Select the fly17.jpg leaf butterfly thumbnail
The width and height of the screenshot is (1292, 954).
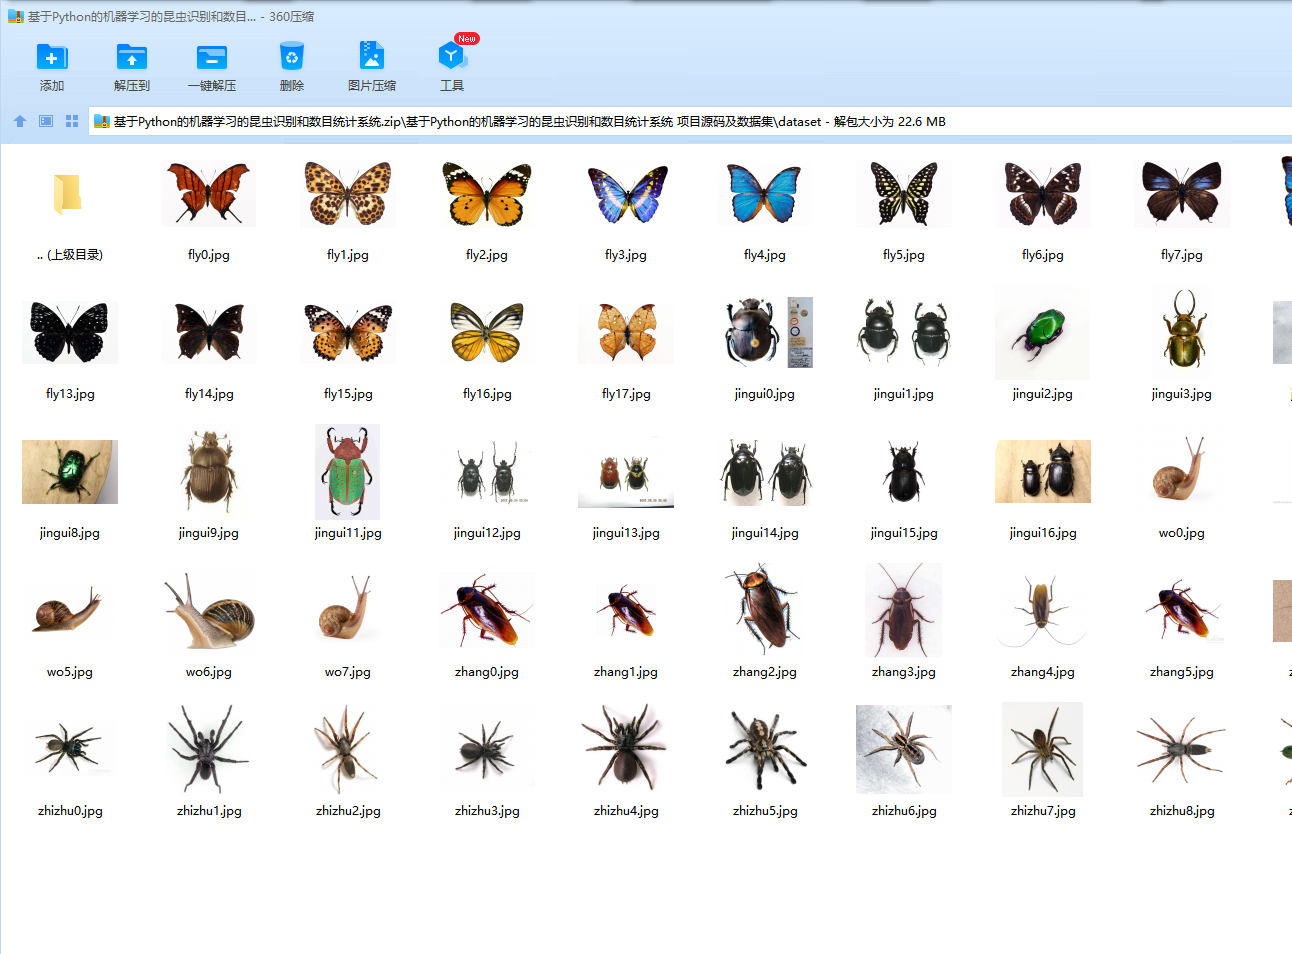[626, 332]
